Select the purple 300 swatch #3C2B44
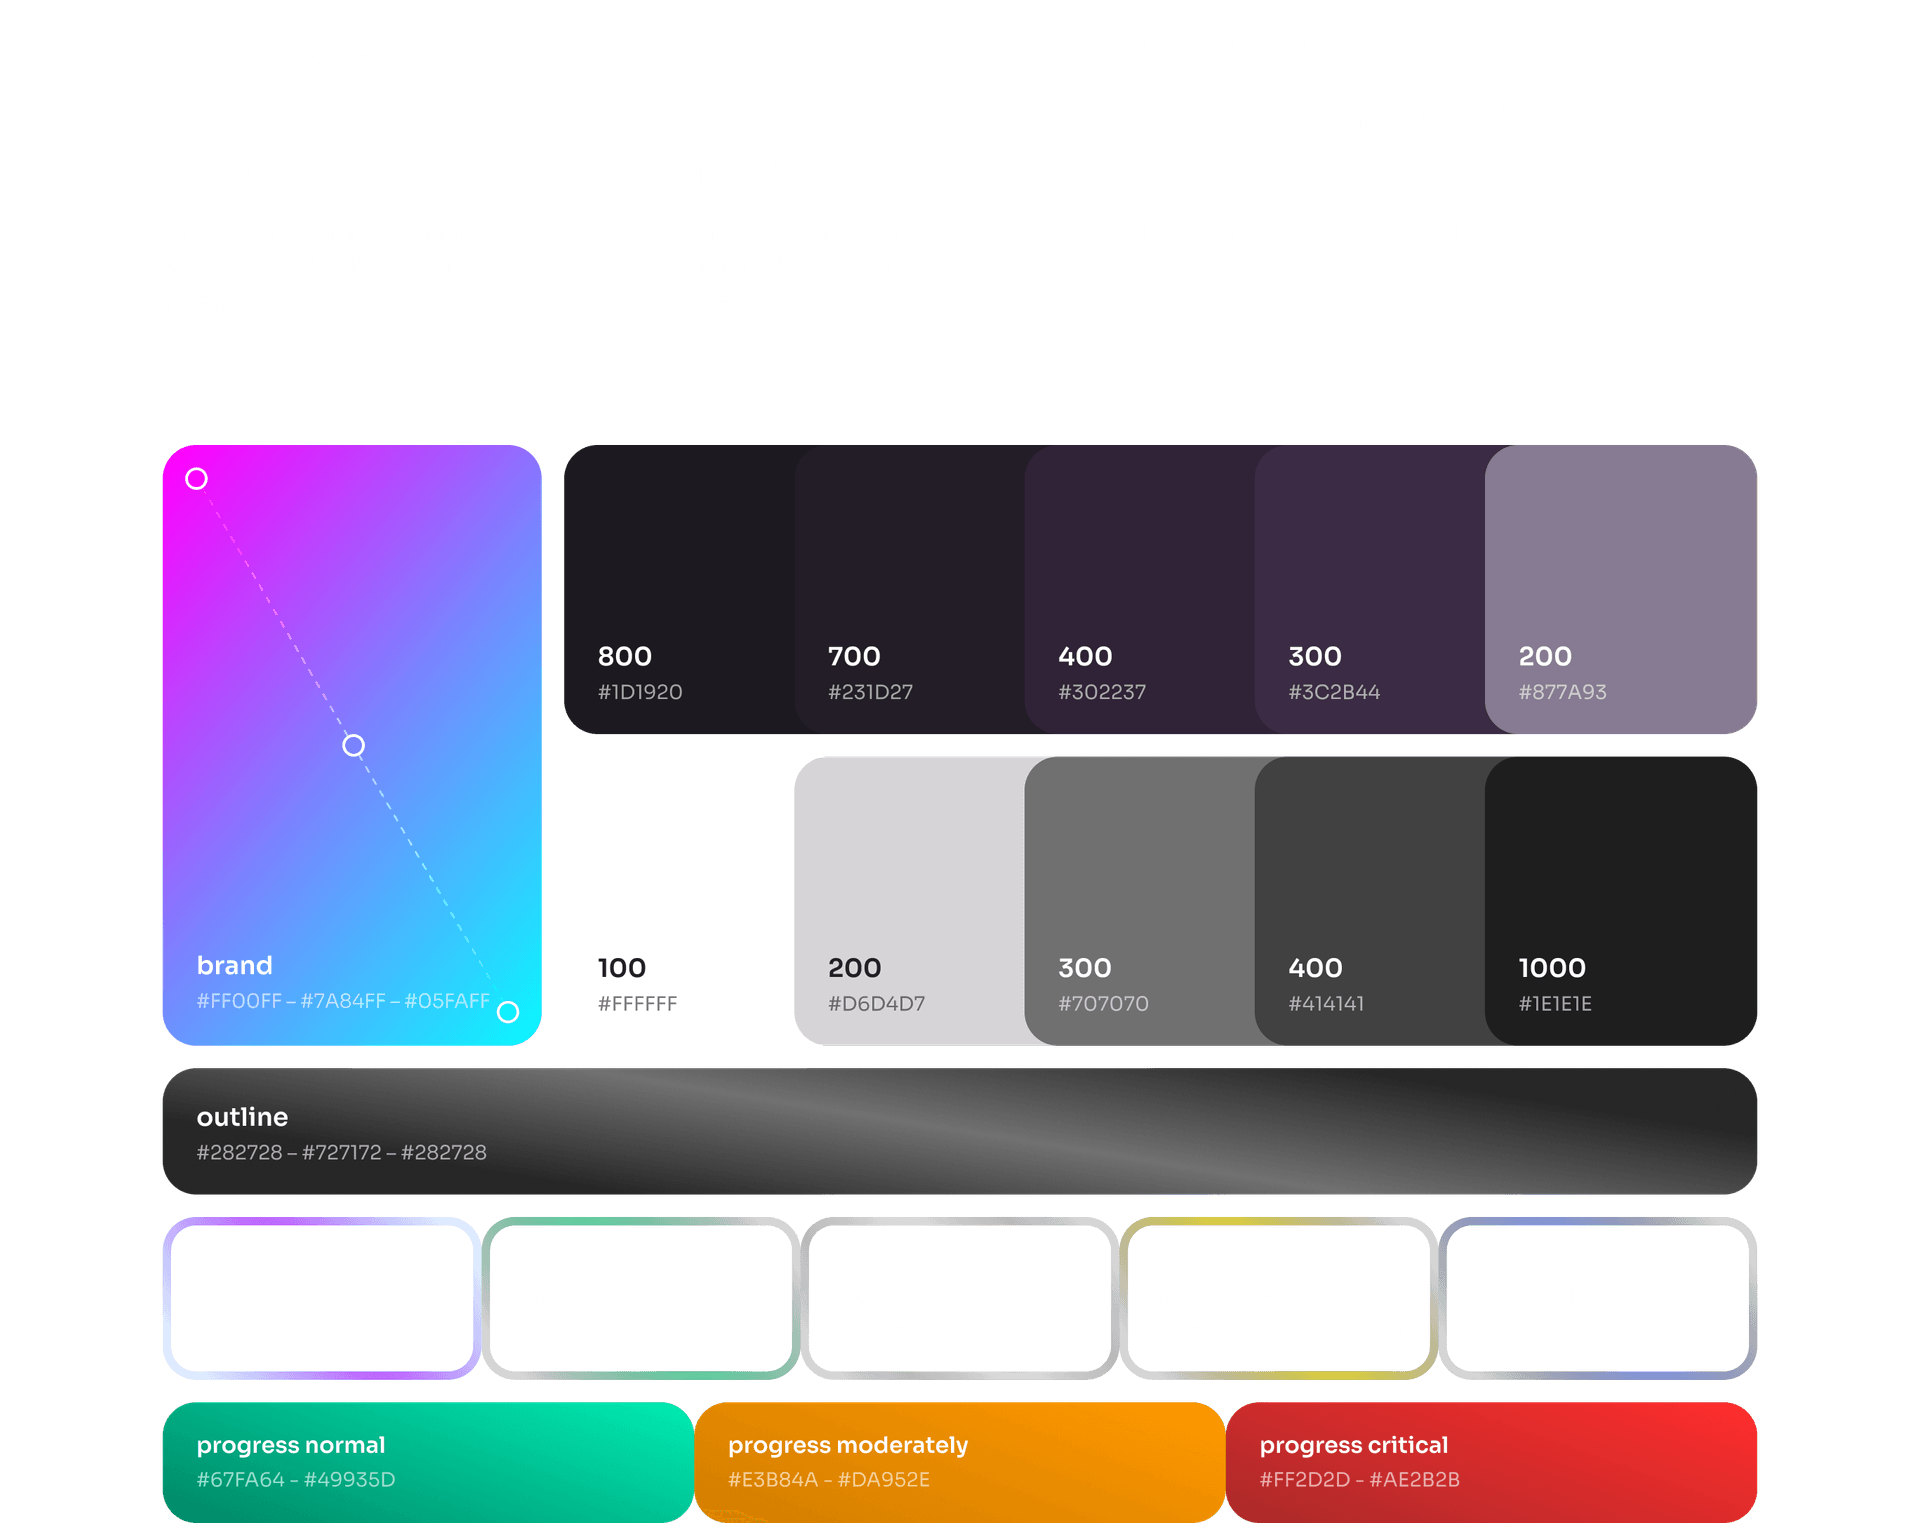Screen dimensions: 1920x1523 (1370, 589)
